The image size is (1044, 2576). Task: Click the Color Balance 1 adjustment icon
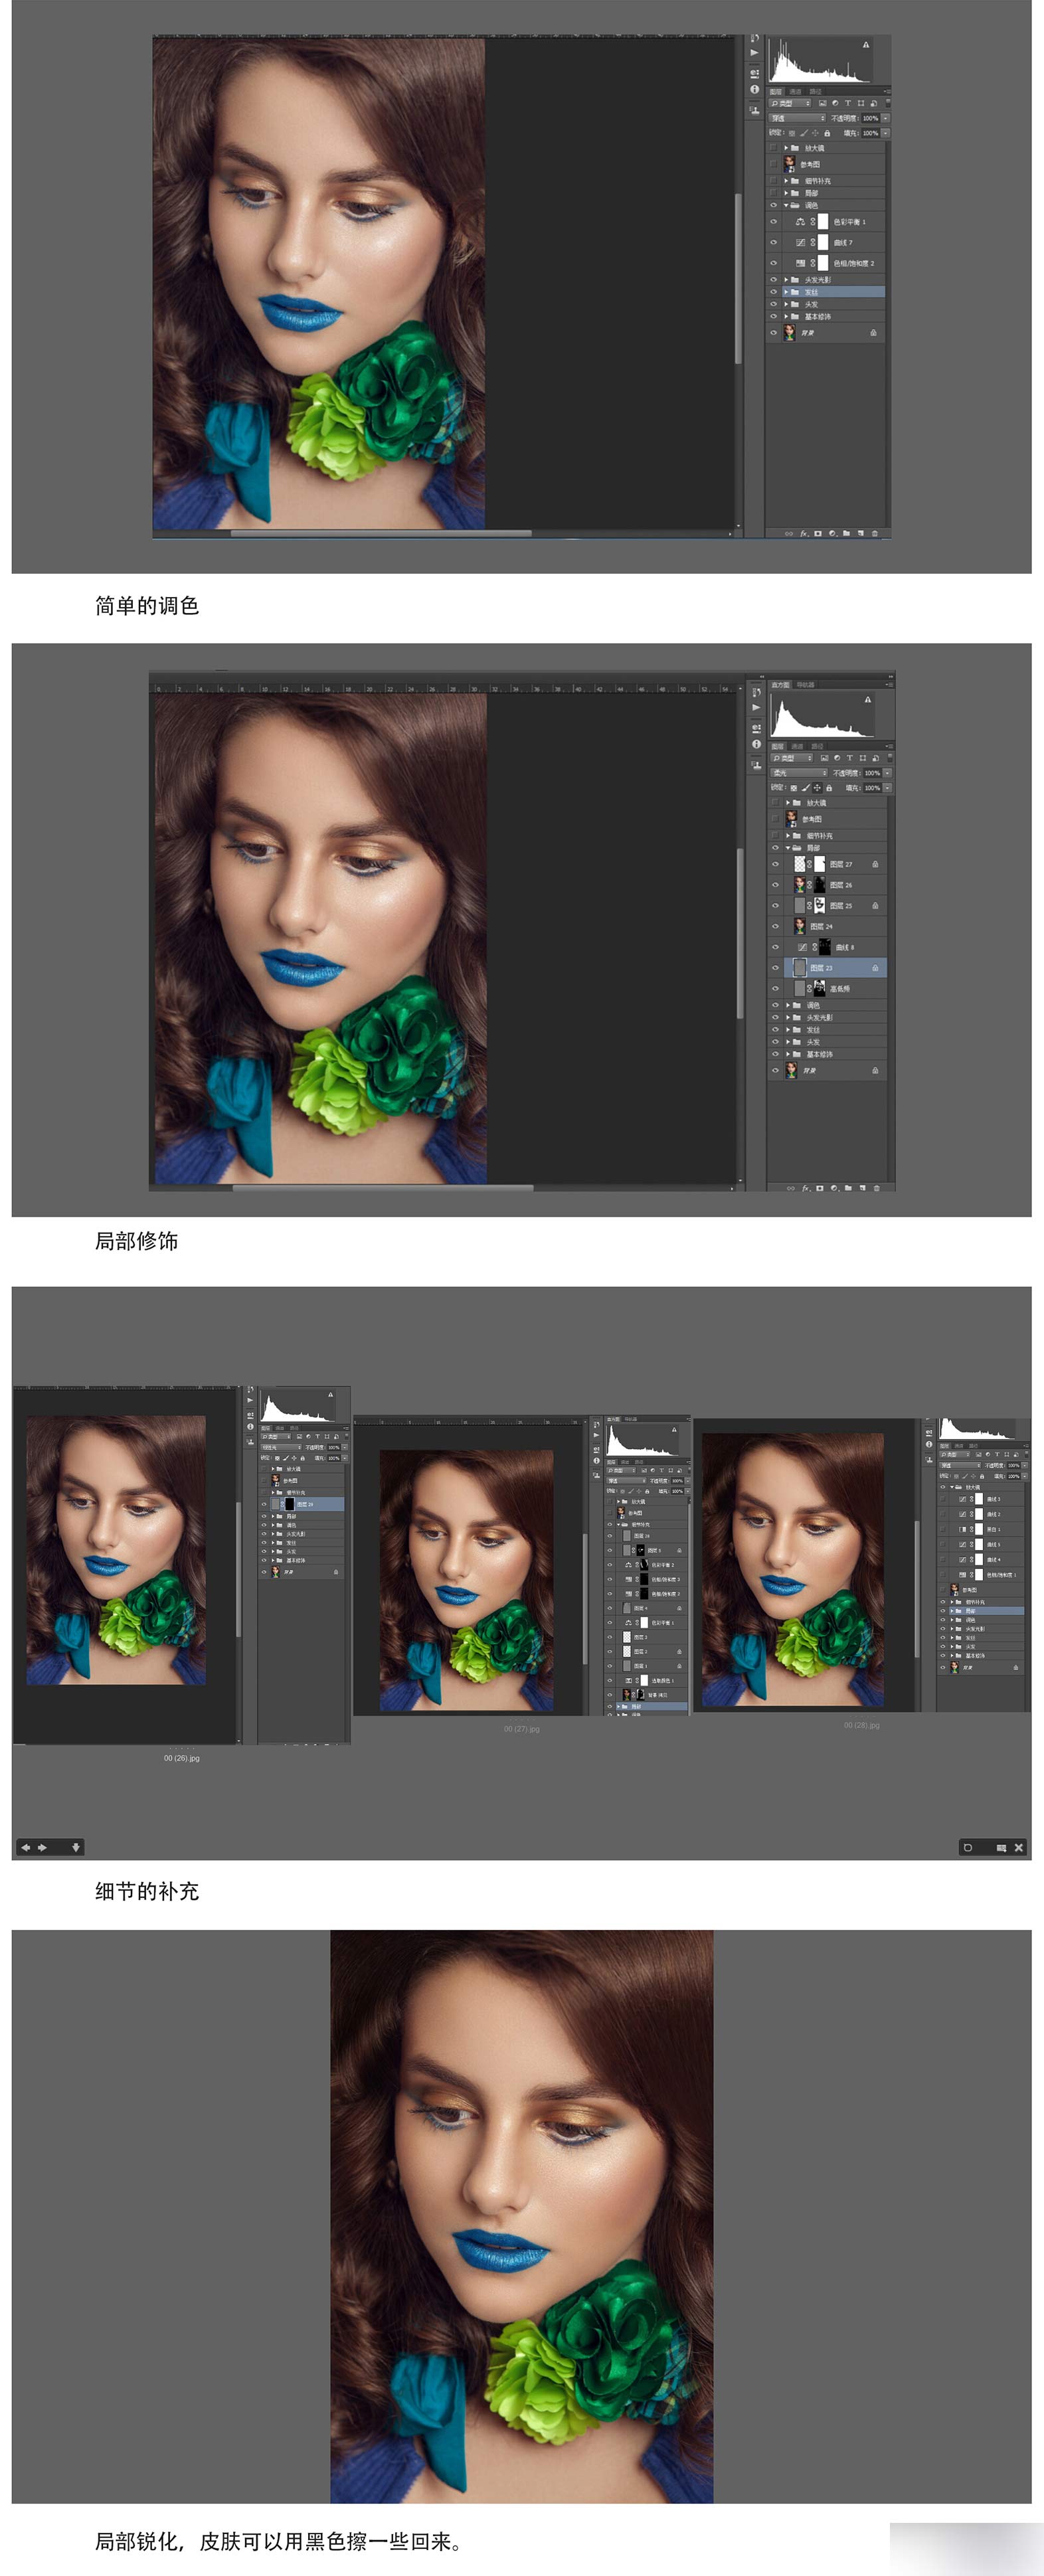coord(800,222)
